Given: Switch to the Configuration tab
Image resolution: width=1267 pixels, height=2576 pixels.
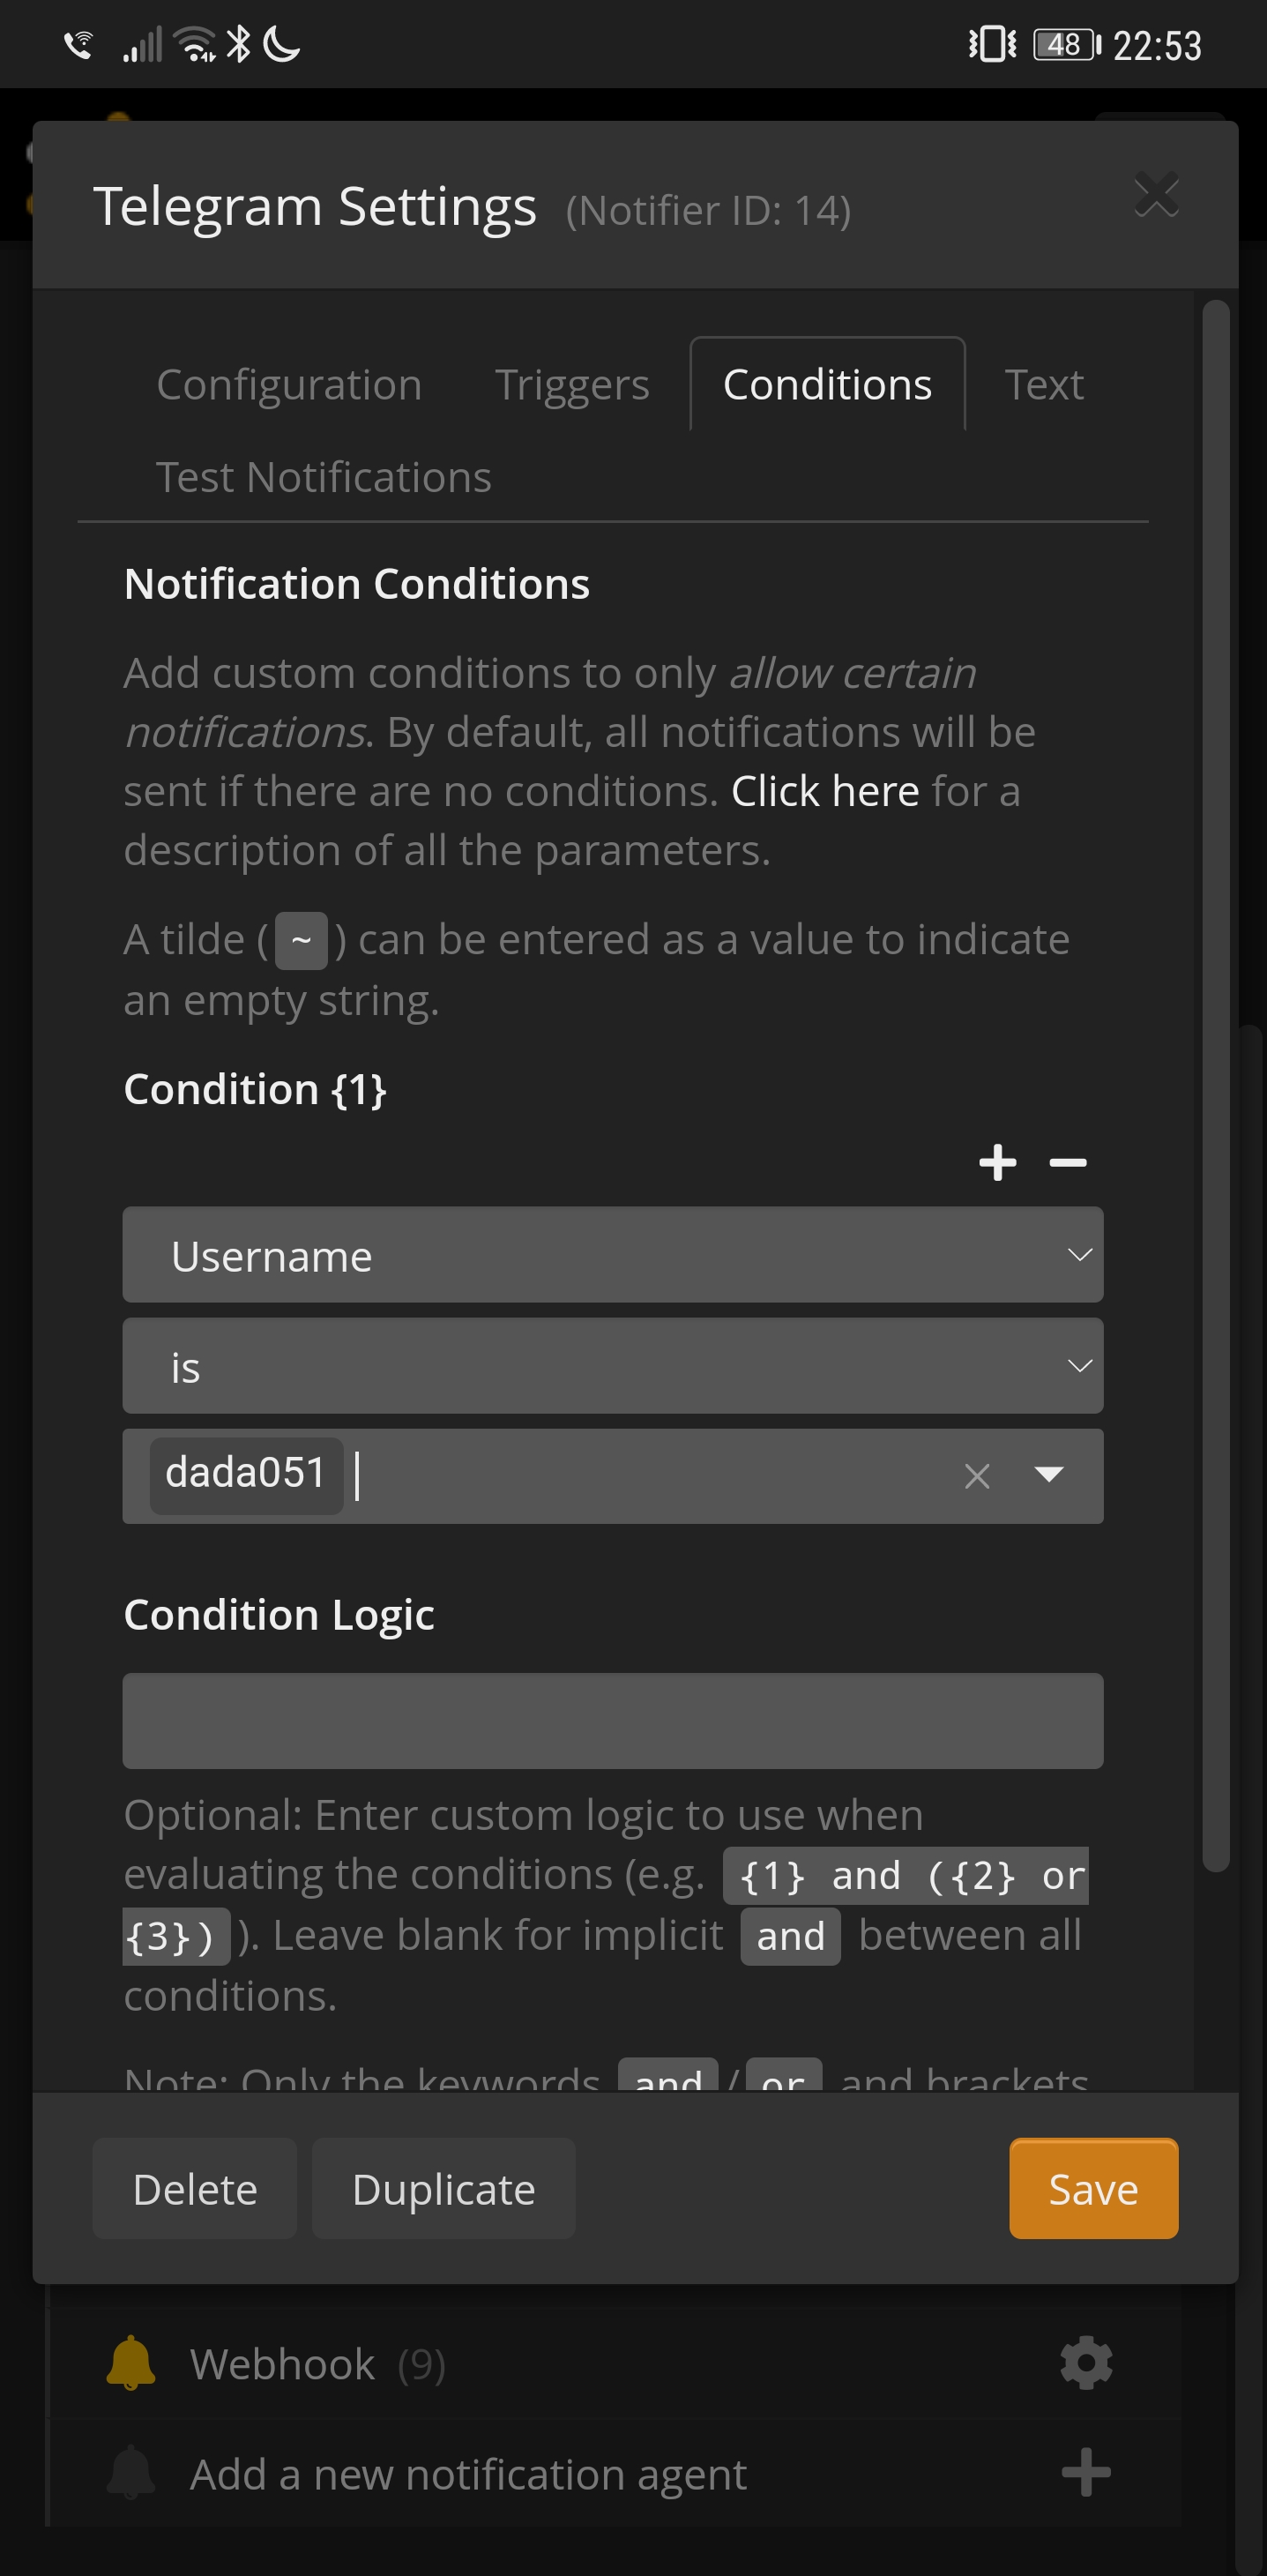Looking at the screenshot, I should pyautogui.click(x=289, y=385).
